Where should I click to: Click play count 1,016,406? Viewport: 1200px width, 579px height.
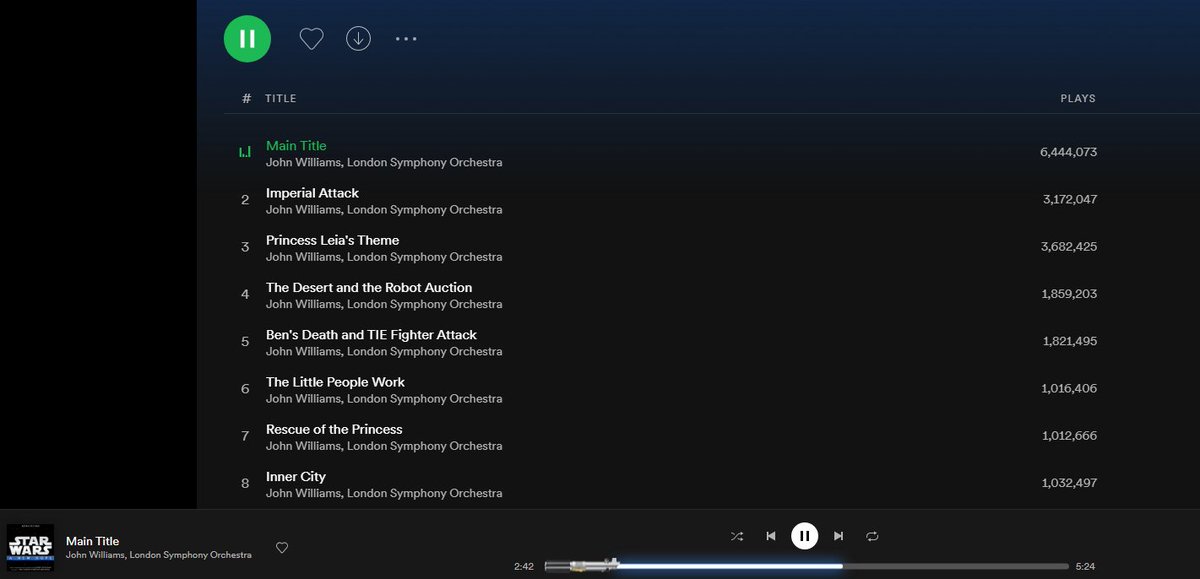coord(1069,388)
